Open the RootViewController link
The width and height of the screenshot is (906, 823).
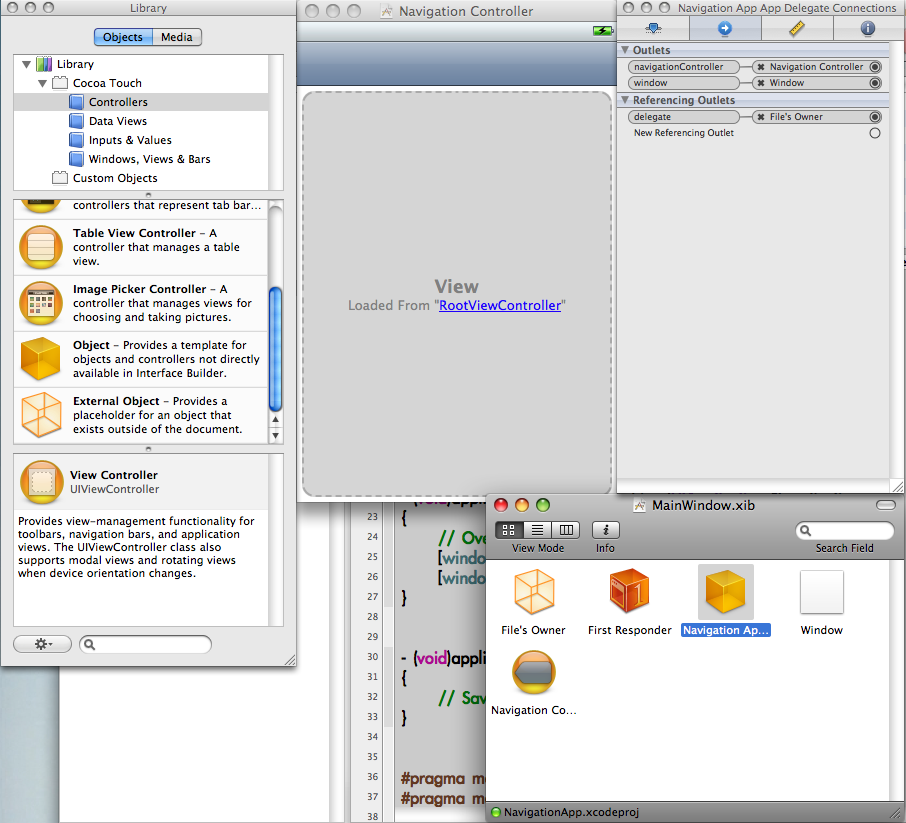[x=500, y=305]
